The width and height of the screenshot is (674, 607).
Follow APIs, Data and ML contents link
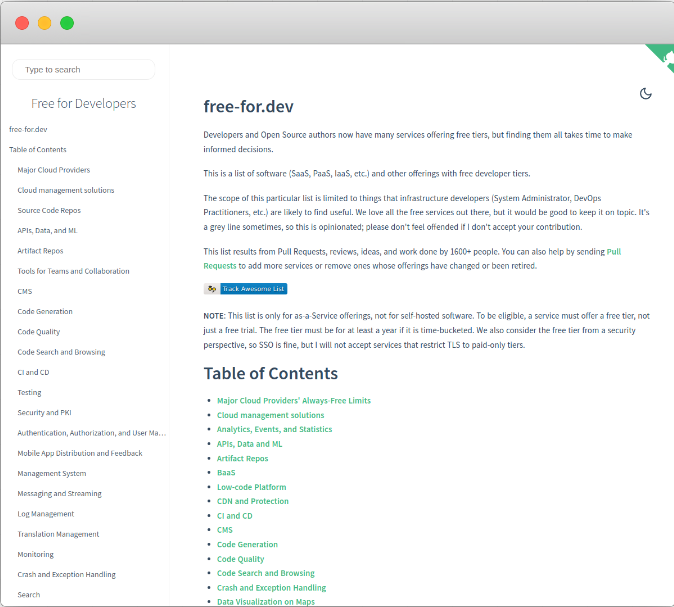pyautogui.click(x=249, y=444)
